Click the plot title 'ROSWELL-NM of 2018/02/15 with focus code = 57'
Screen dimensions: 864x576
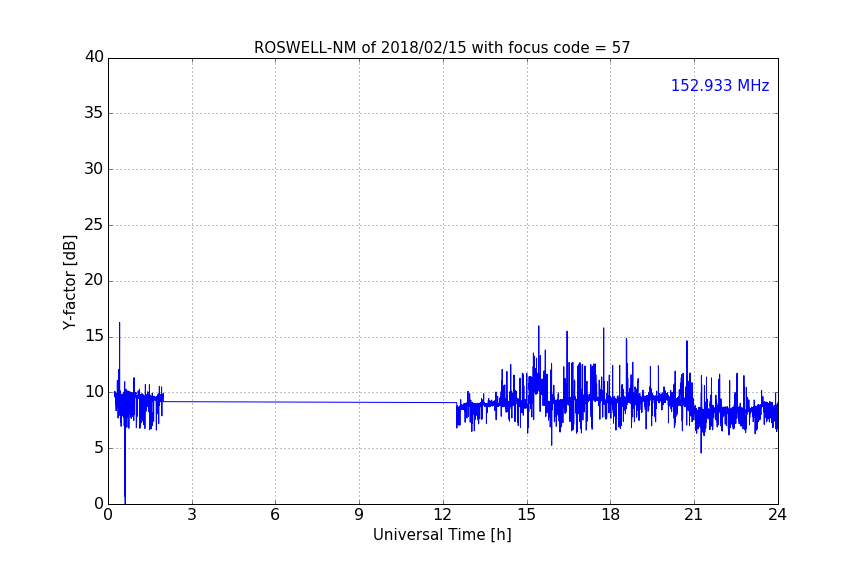(x=442, y=48)
